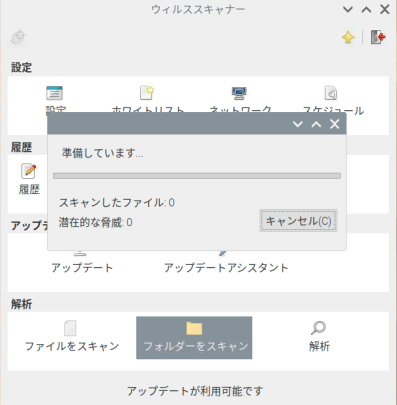Click the 履歴 section heading
Image resolution: width=397 pixels, height=405 pixels.
point(21,147)
